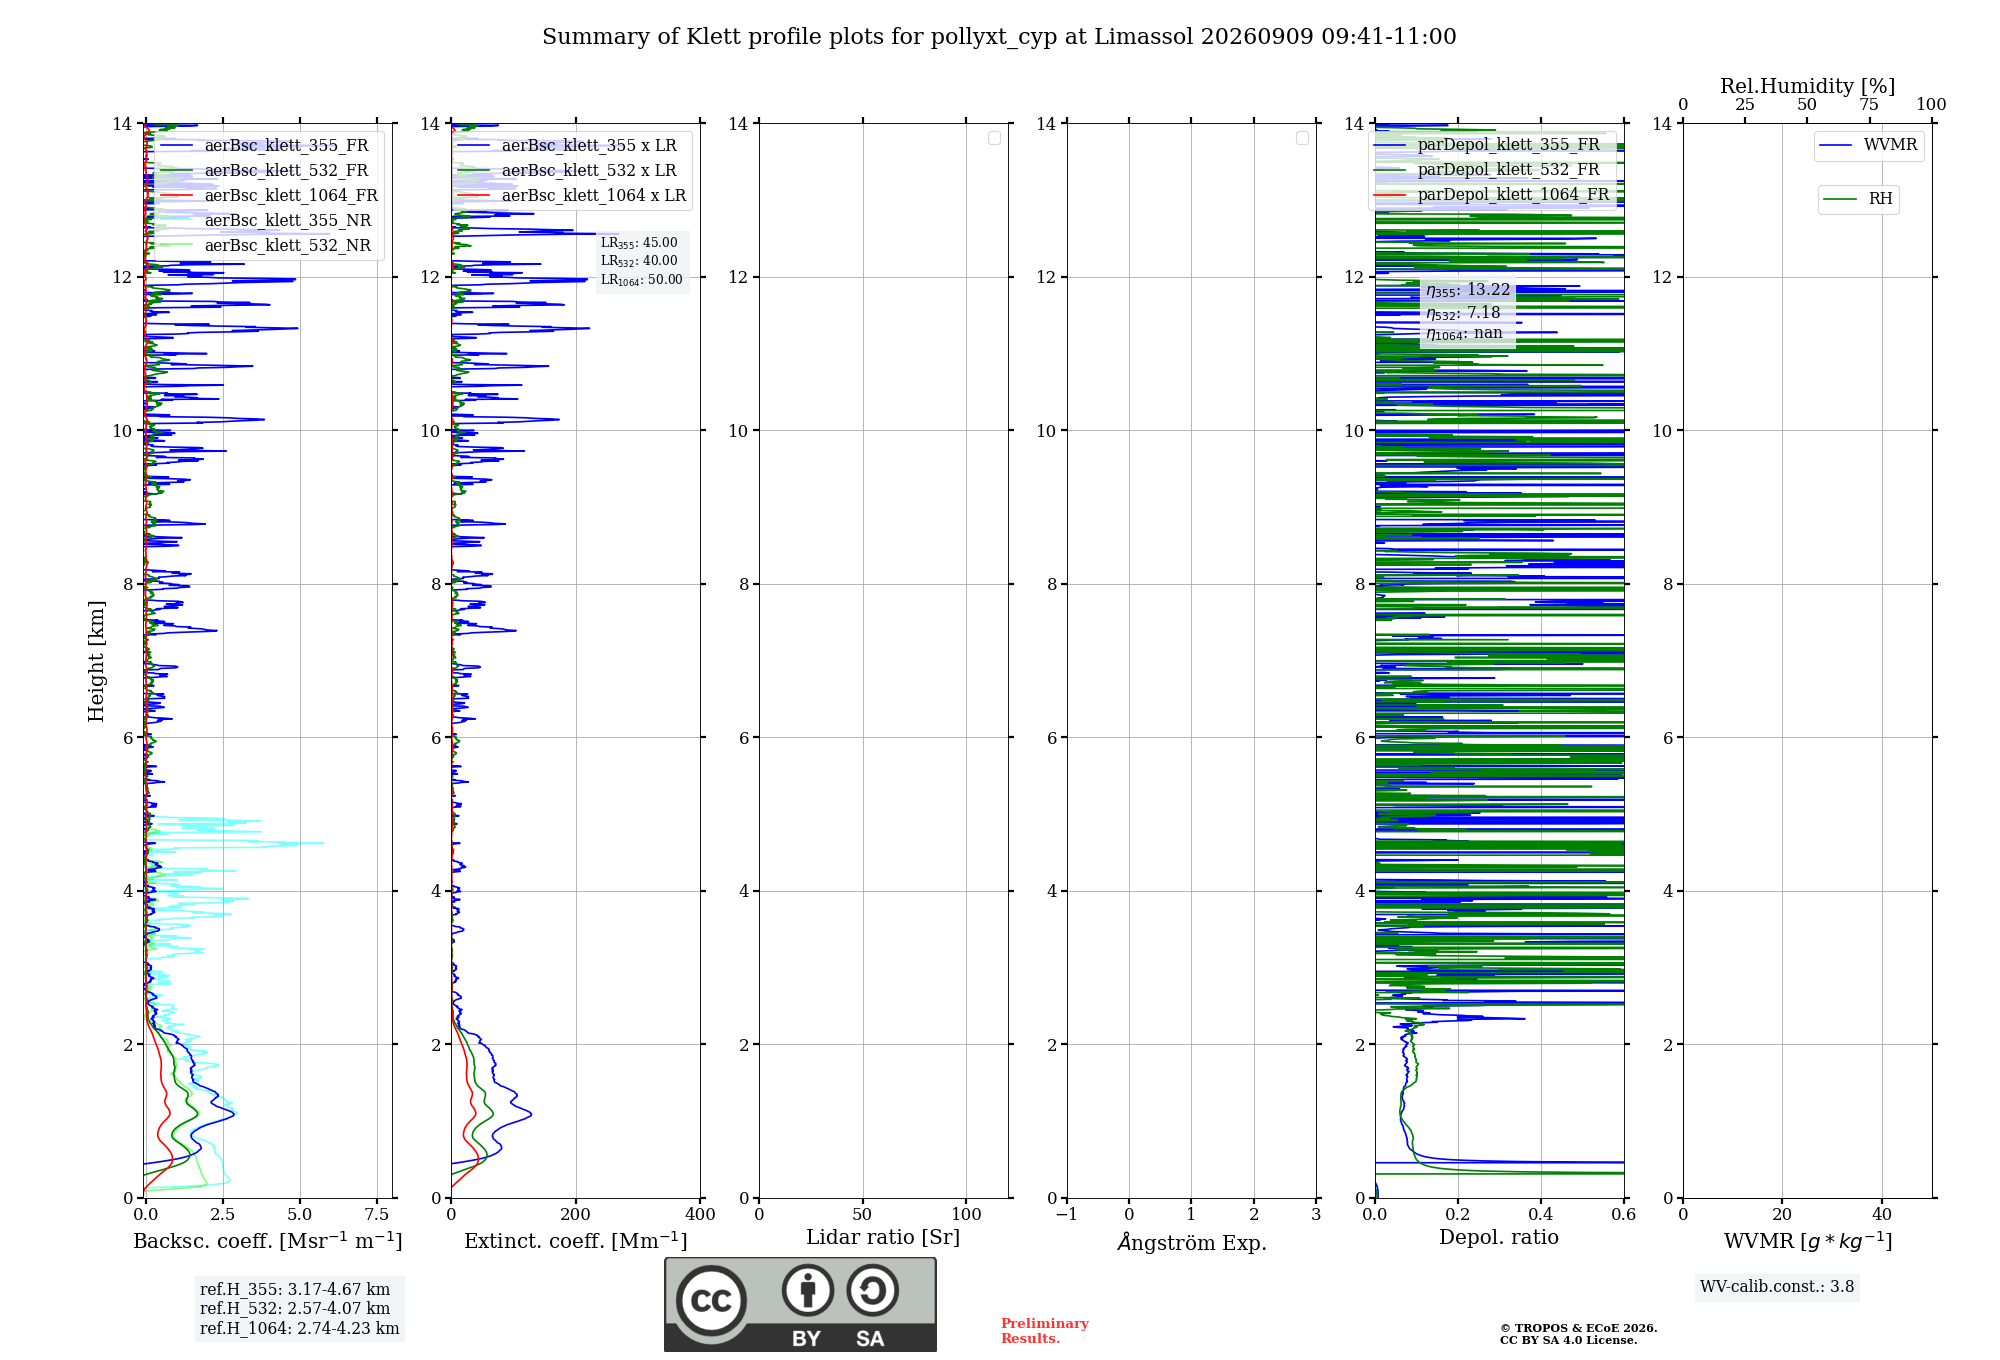
Task: Click the η355: 13.22 annotation
Action: 1468,291
